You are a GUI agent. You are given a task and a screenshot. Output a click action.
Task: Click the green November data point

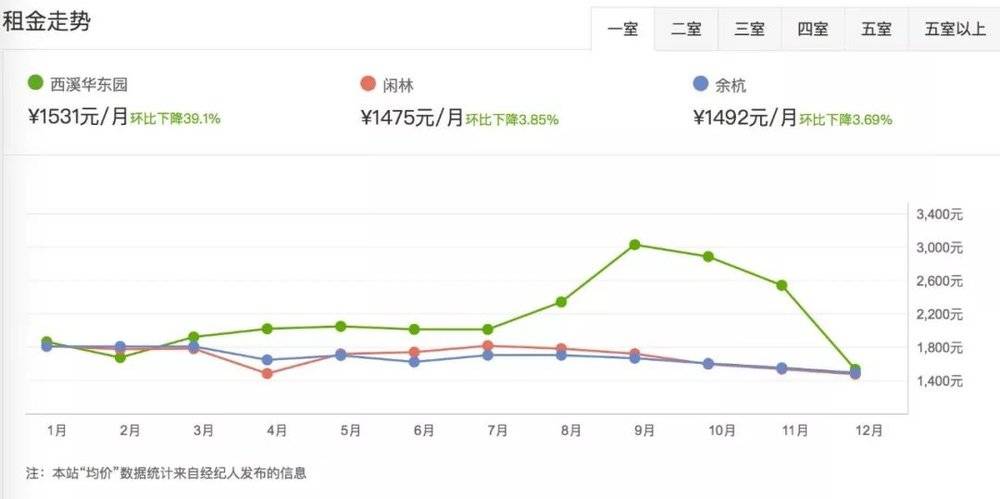coord(782,285)
